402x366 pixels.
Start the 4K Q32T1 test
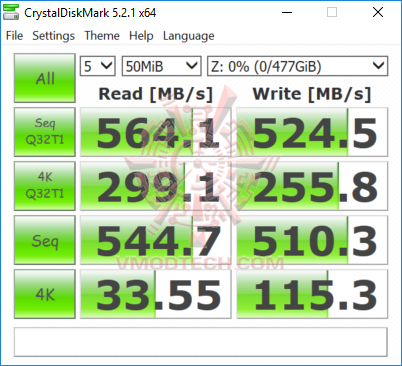[x=45, y=186]
